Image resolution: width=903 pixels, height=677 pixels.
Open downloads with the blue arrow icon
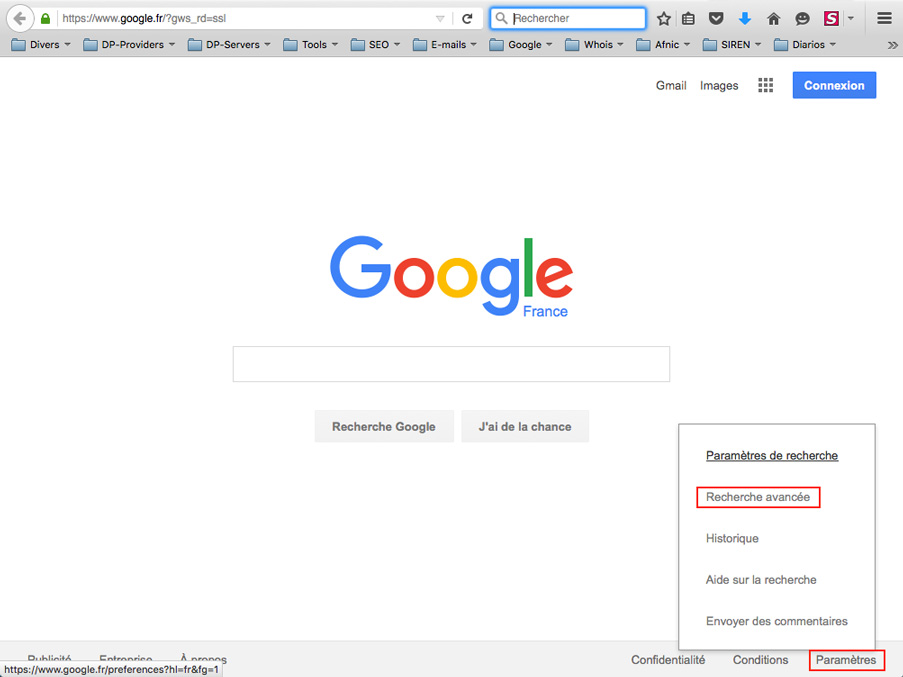click(745, 18)
